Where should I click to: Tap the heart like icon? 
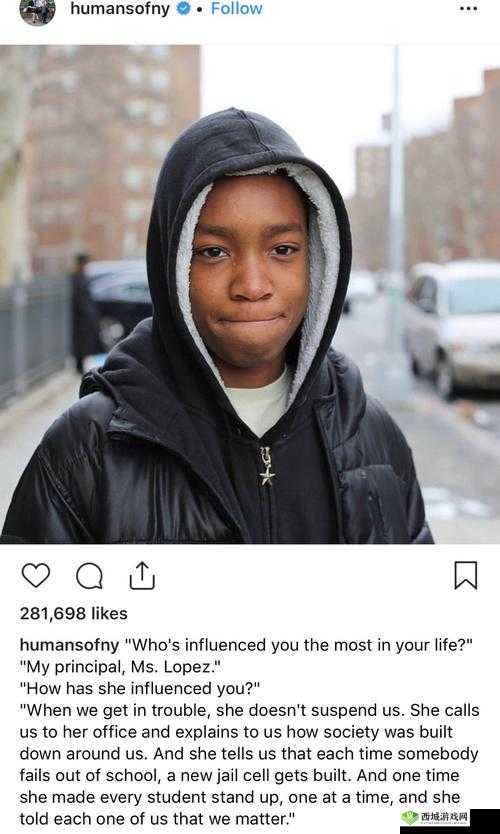[x=36, y=576]
